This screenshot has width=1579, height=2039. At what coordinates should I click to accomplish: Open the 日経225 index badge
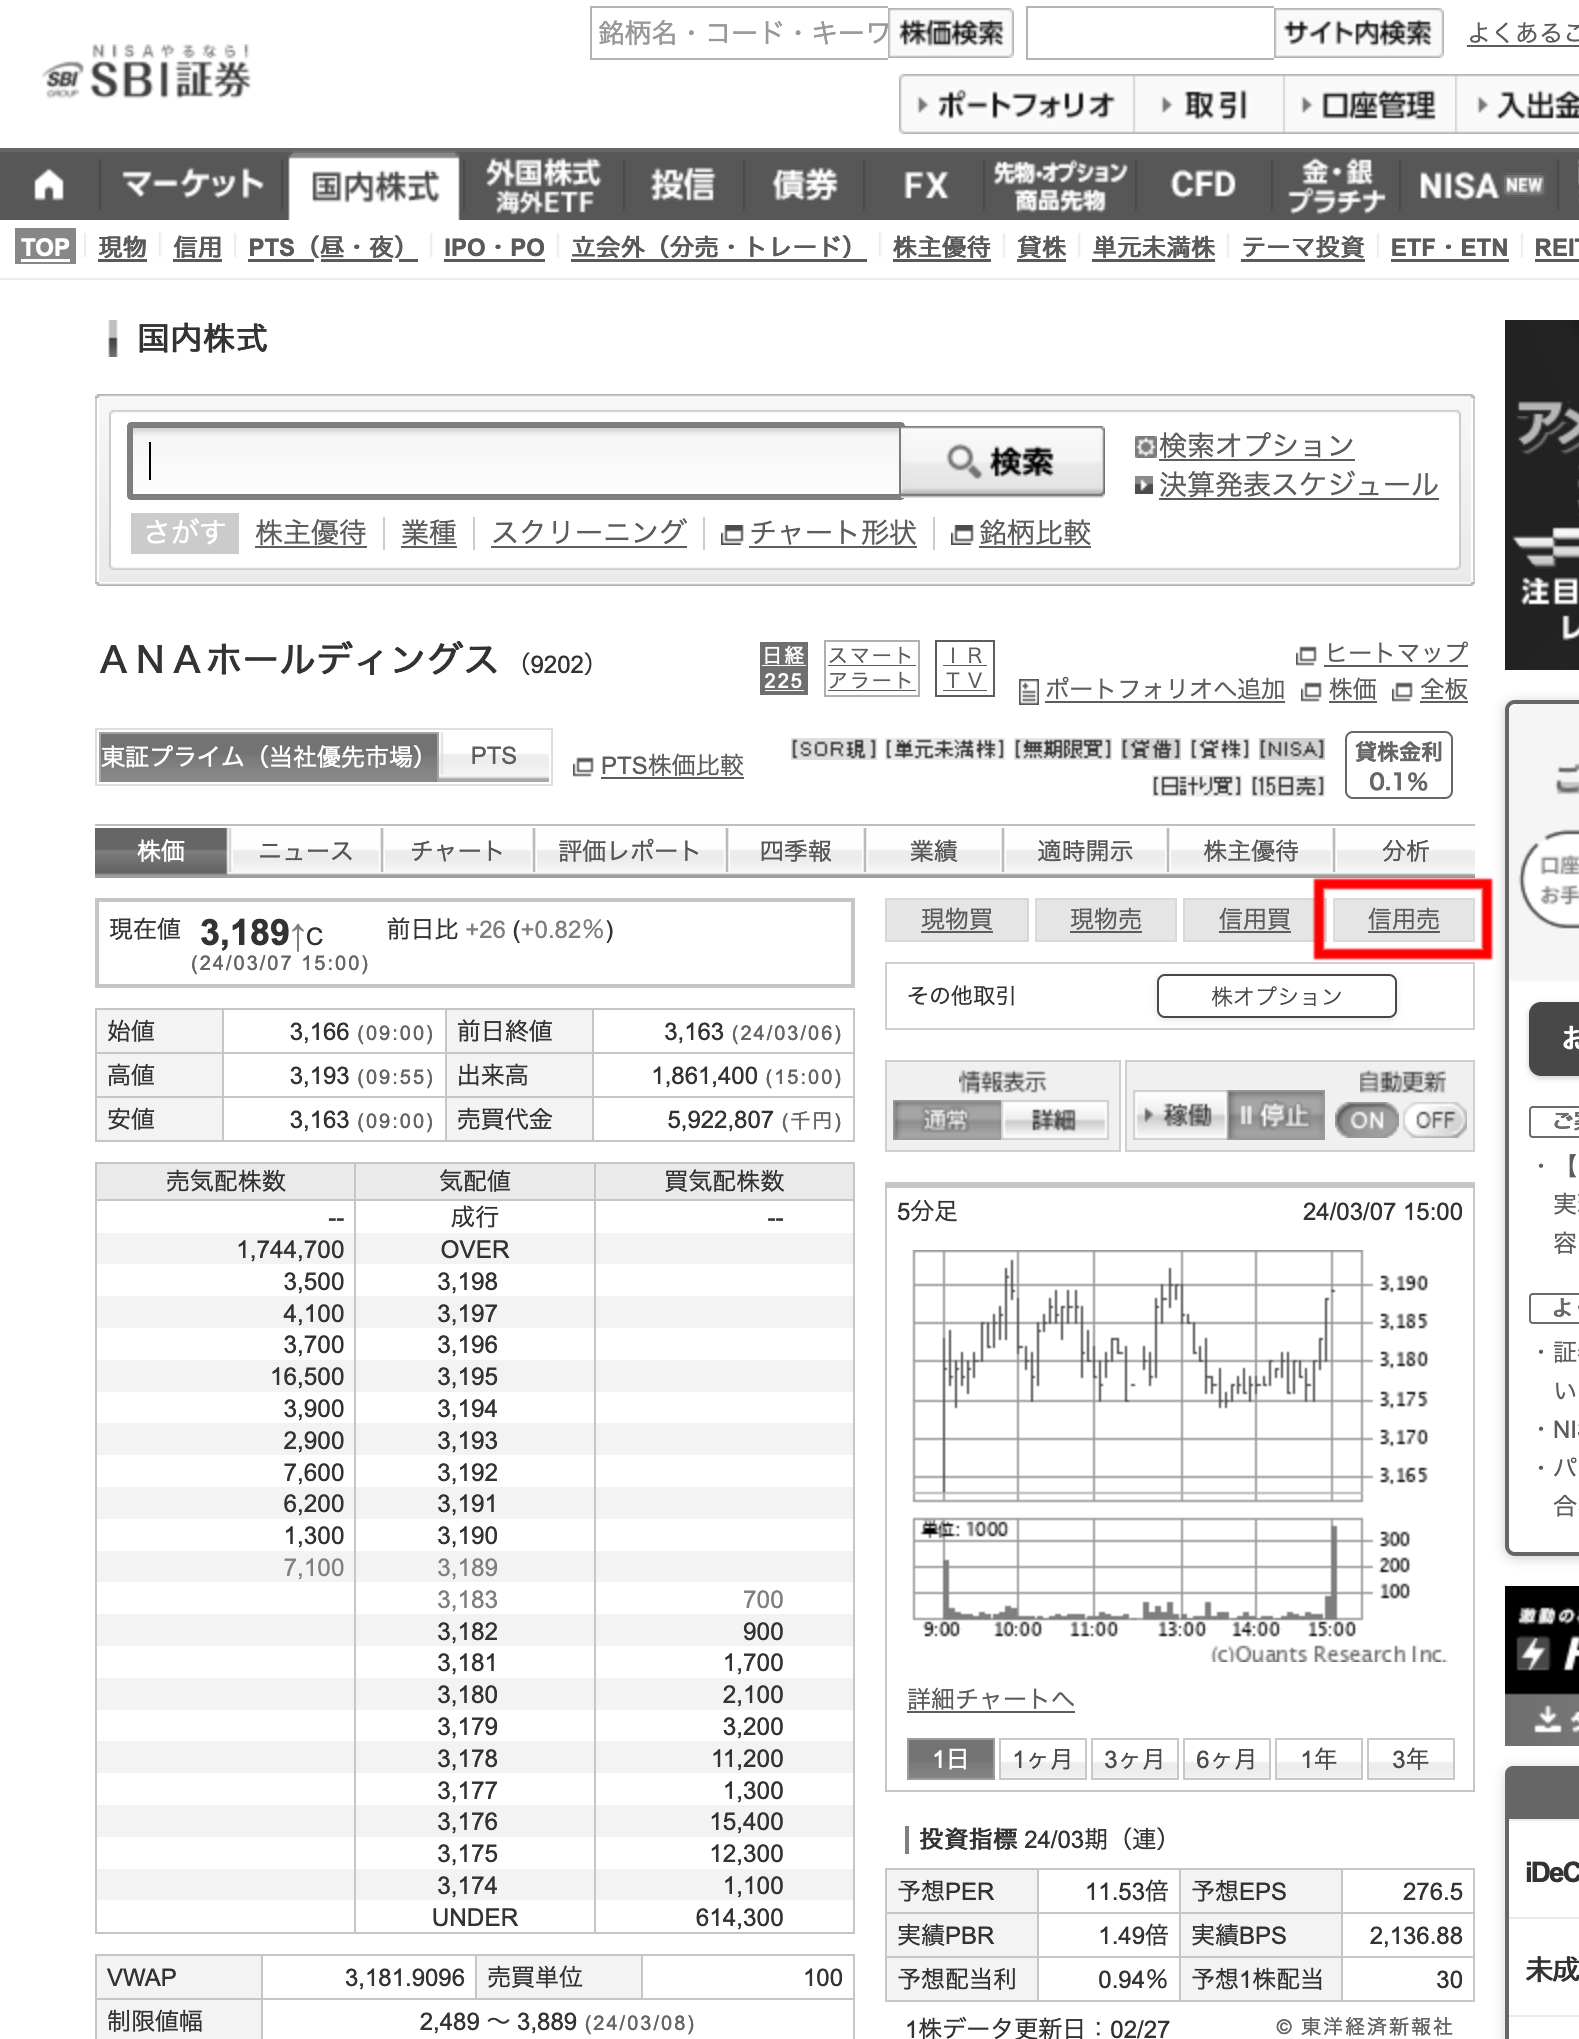point(783,668)
